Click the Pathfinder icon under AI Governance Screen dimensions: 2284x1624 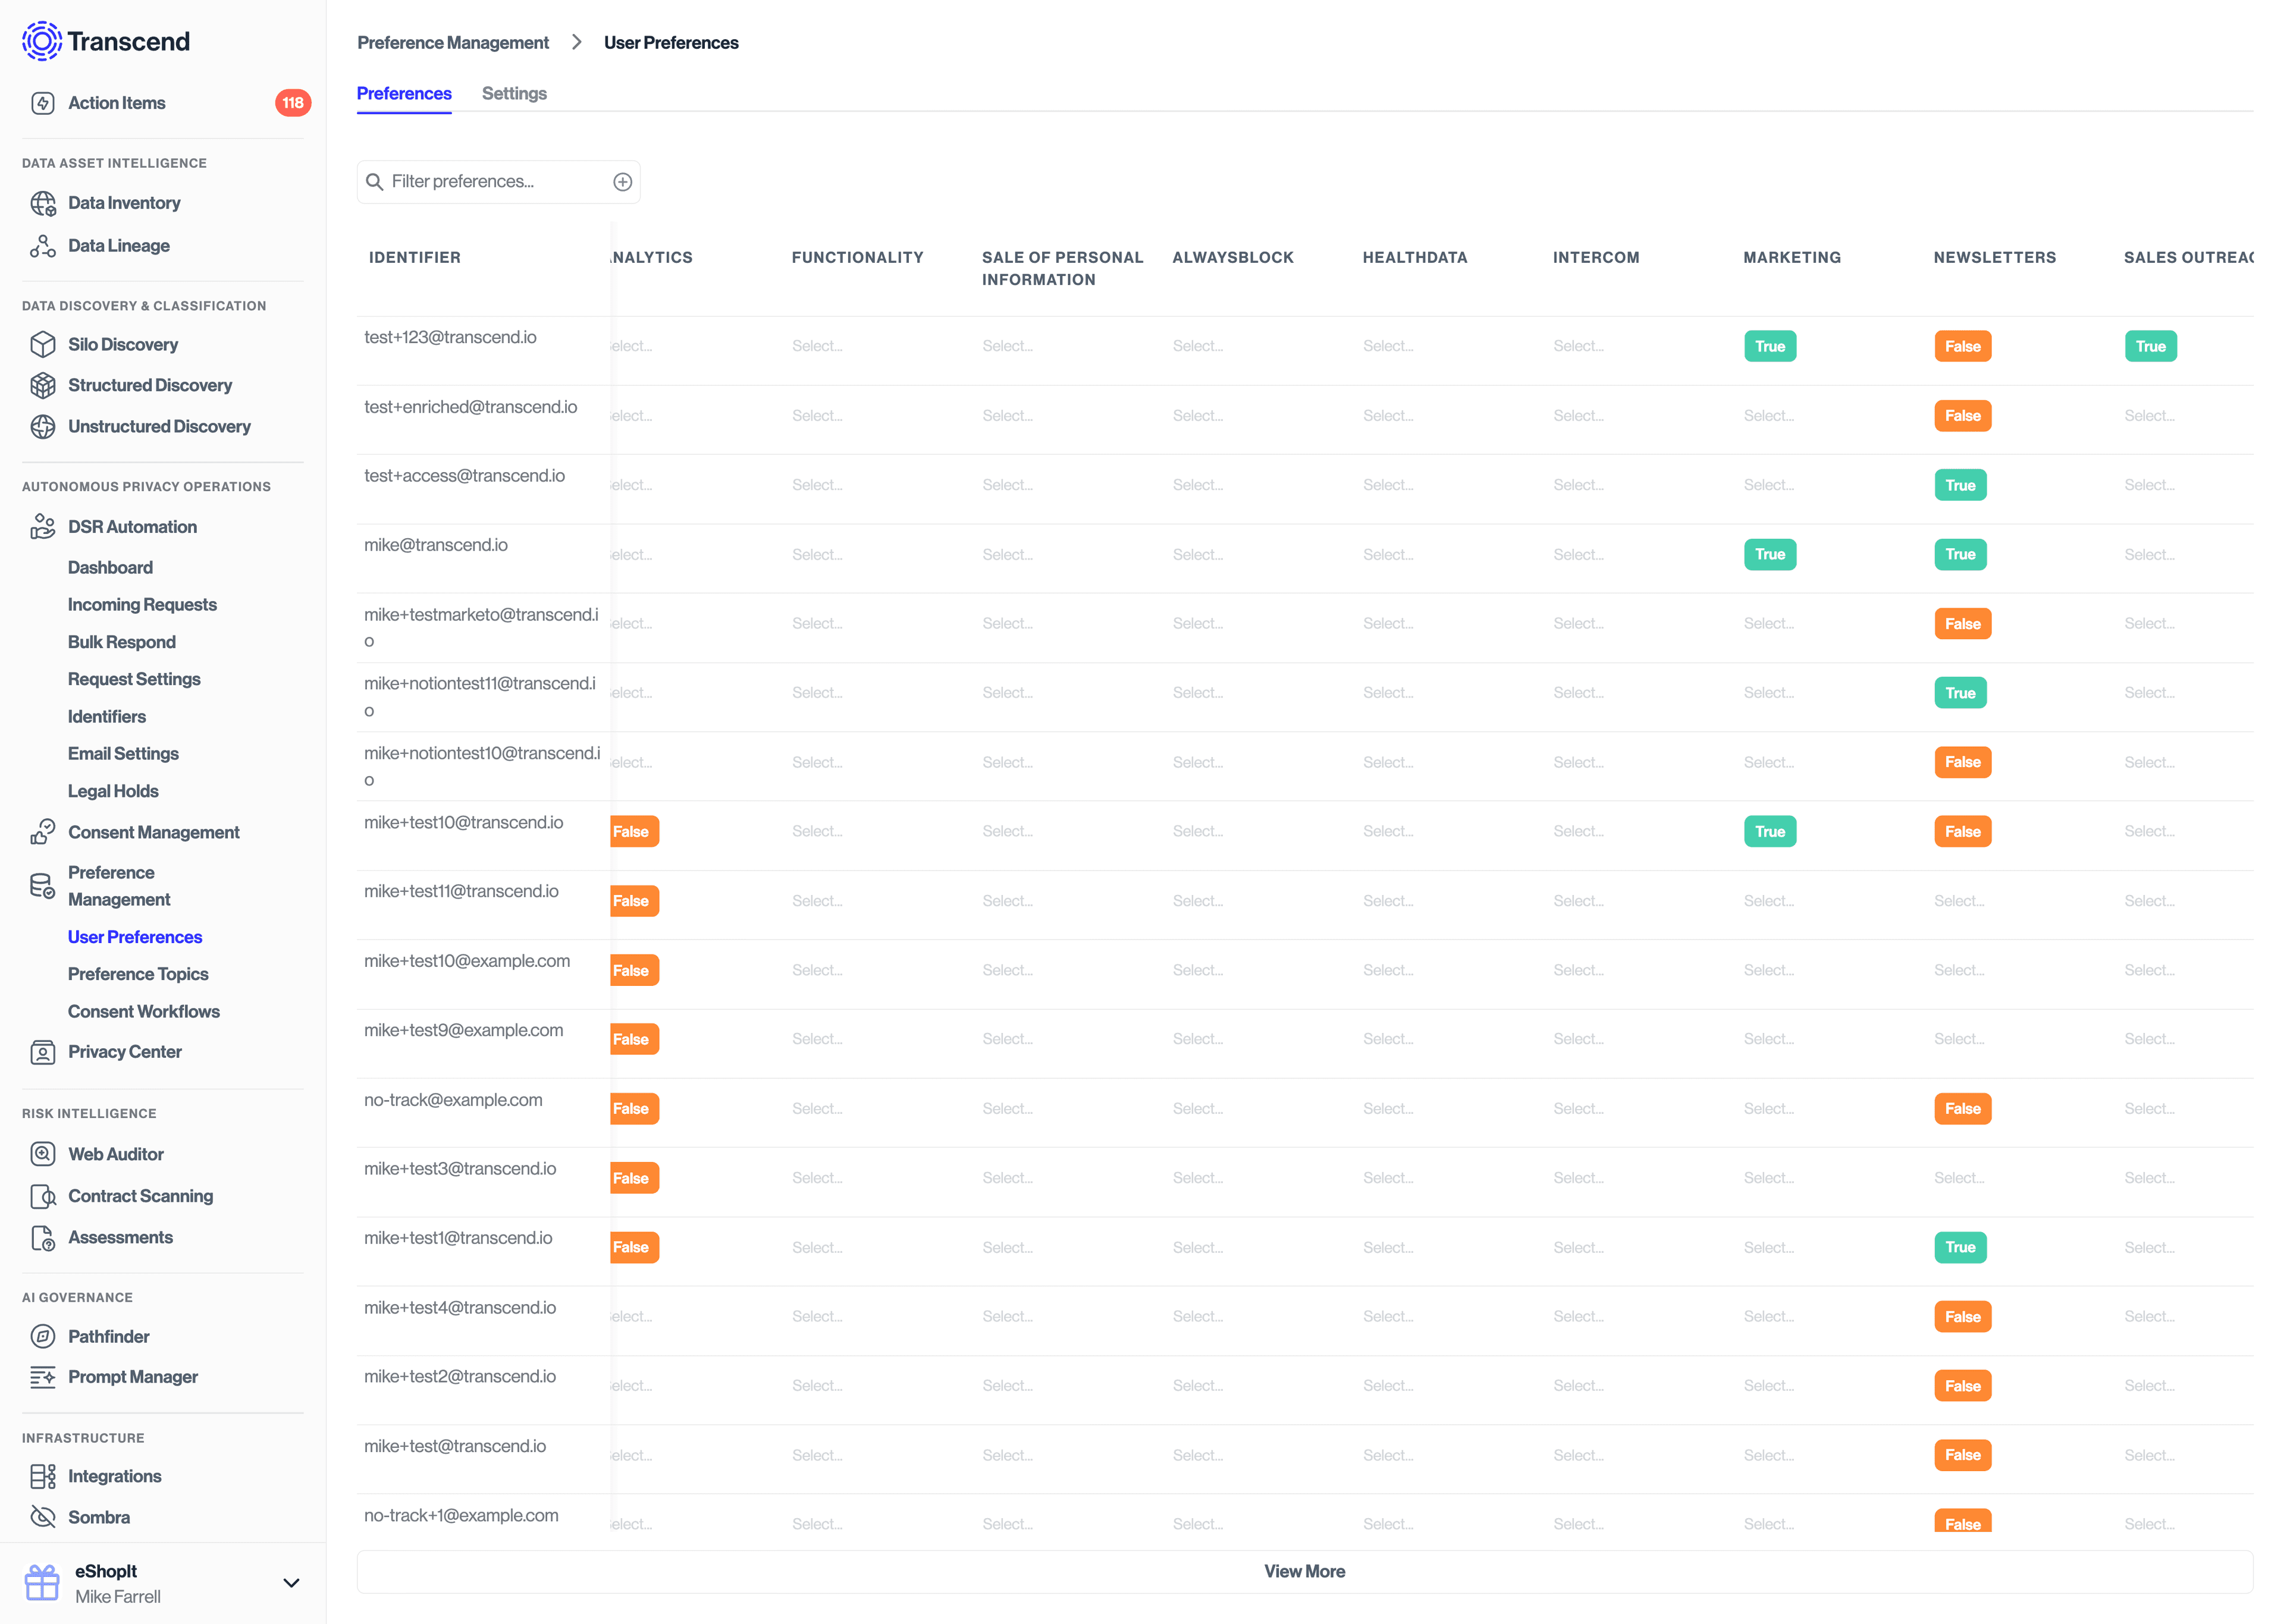[43, 1336]
